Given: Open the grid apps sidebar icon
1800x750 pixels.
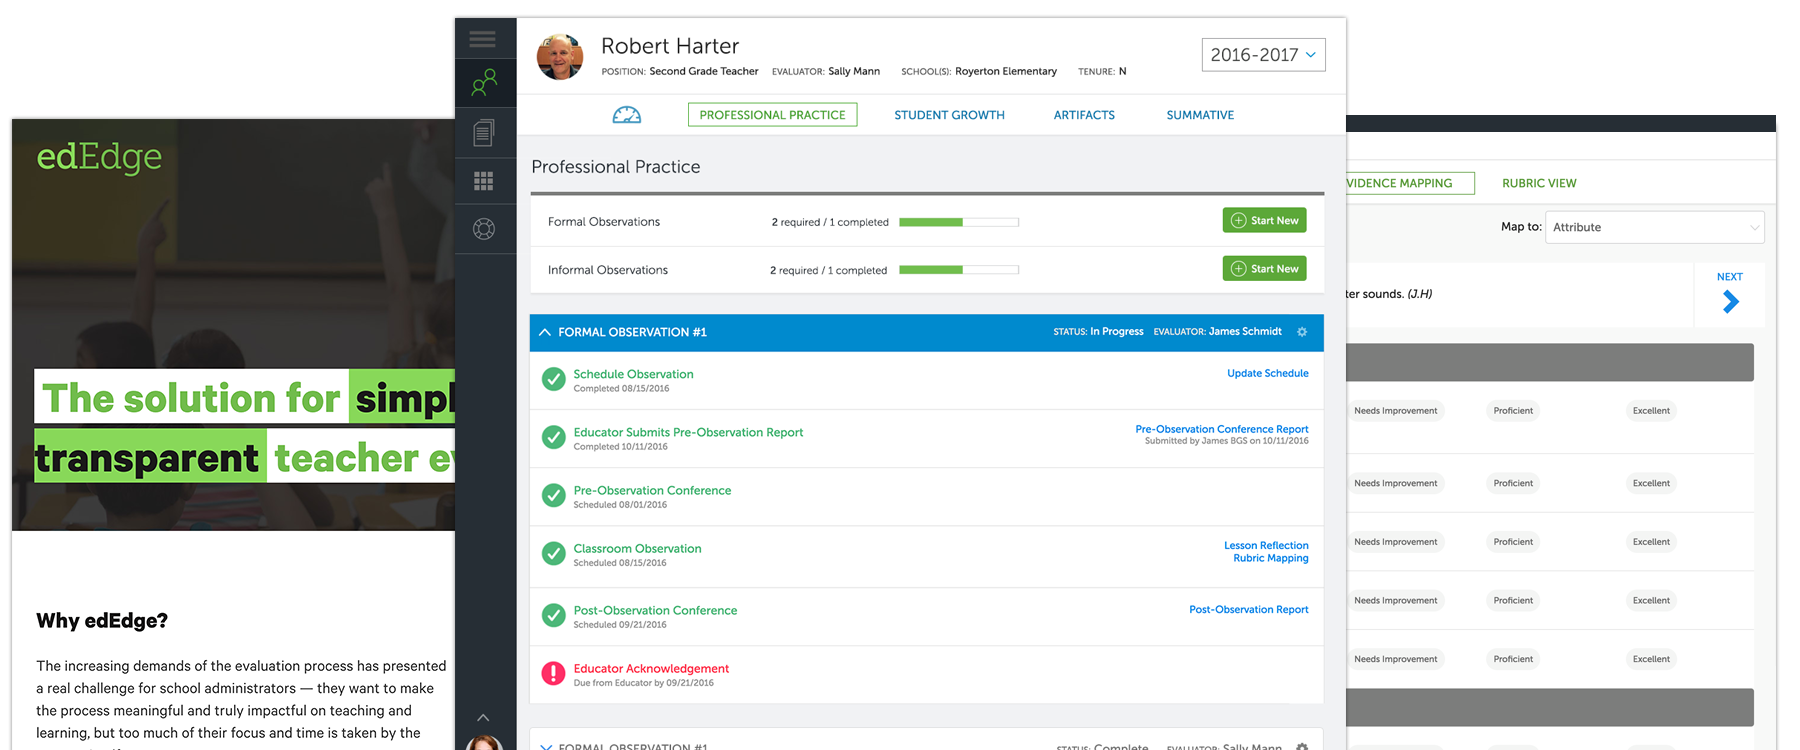Looking at the screenshot, I should (x=484, y=181).
